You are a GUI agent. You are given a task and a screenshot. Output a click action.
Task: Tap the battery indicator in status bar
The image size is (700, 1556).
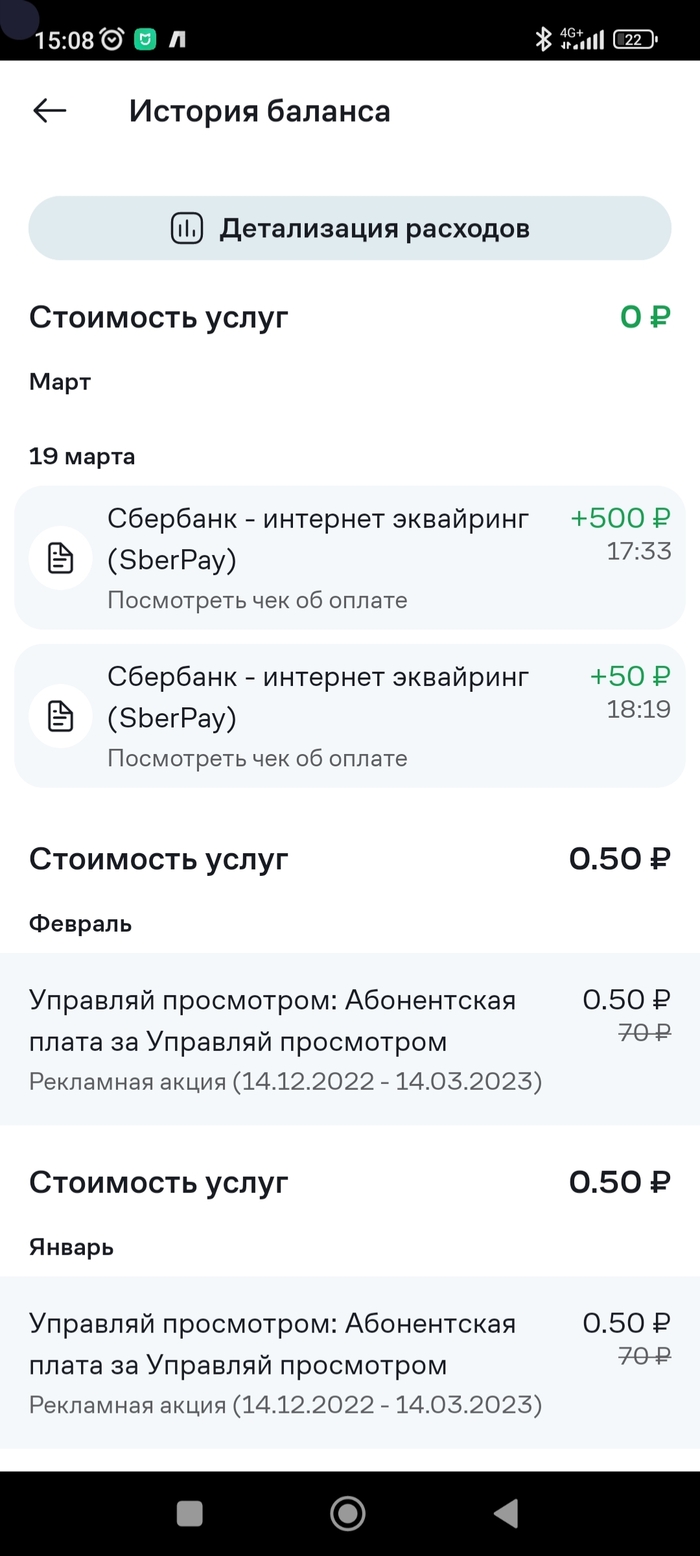point(634,40)
